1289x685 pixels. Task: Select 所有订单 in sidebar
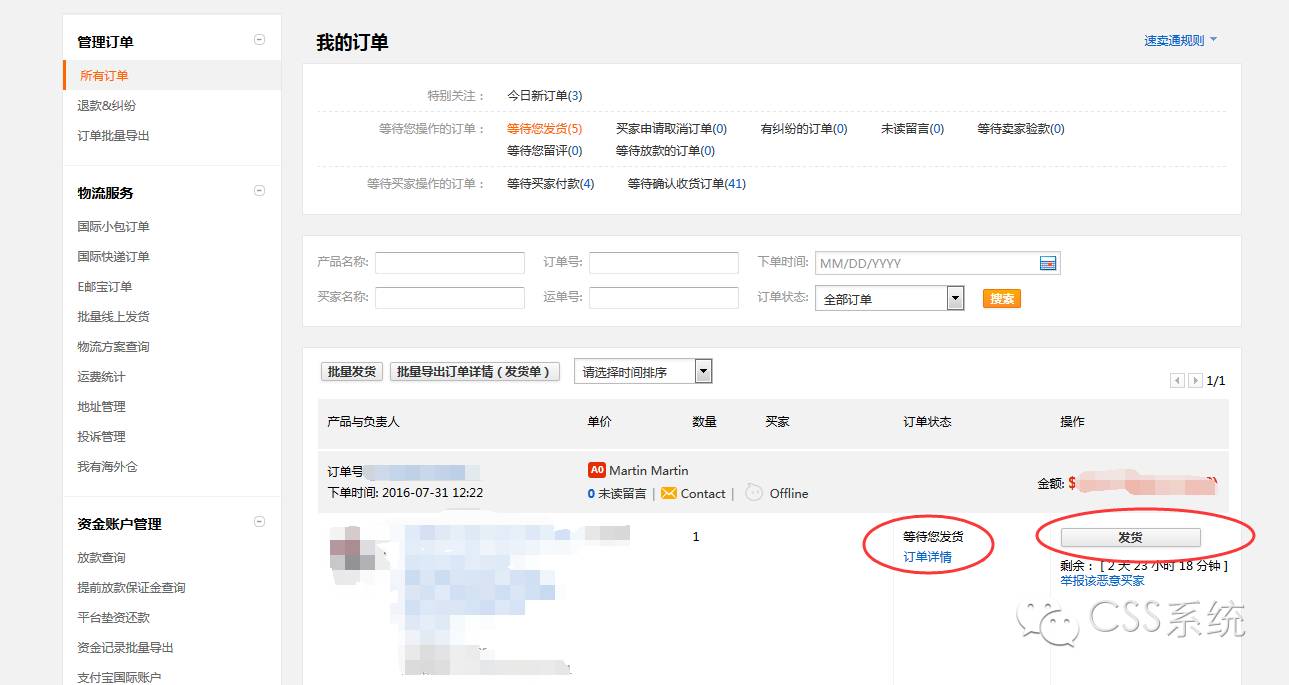coord(104,76)
